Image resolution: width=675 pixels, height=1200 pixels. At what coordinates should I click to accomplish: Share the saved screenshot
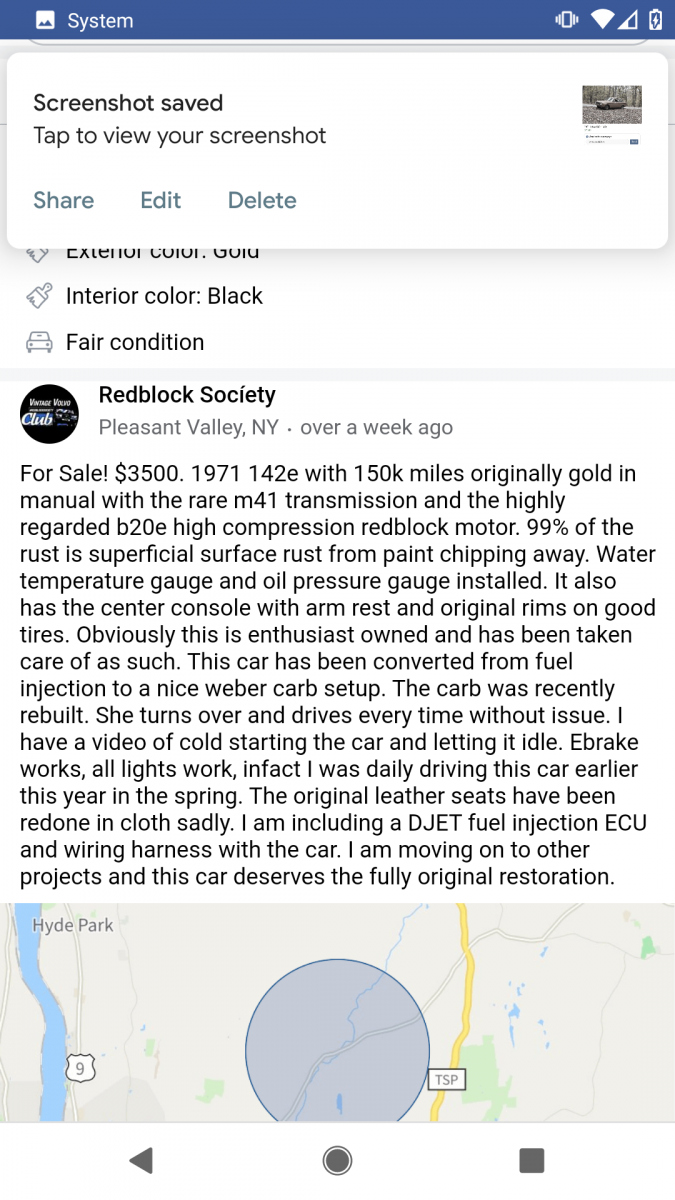[x=63, y=200]
